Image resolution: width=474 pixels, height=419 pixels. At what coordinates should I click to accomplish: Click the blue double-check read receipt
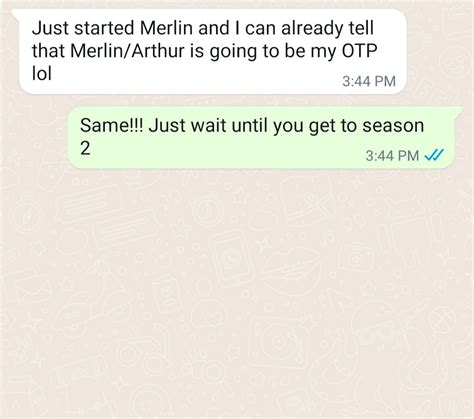tap(434, 155)
